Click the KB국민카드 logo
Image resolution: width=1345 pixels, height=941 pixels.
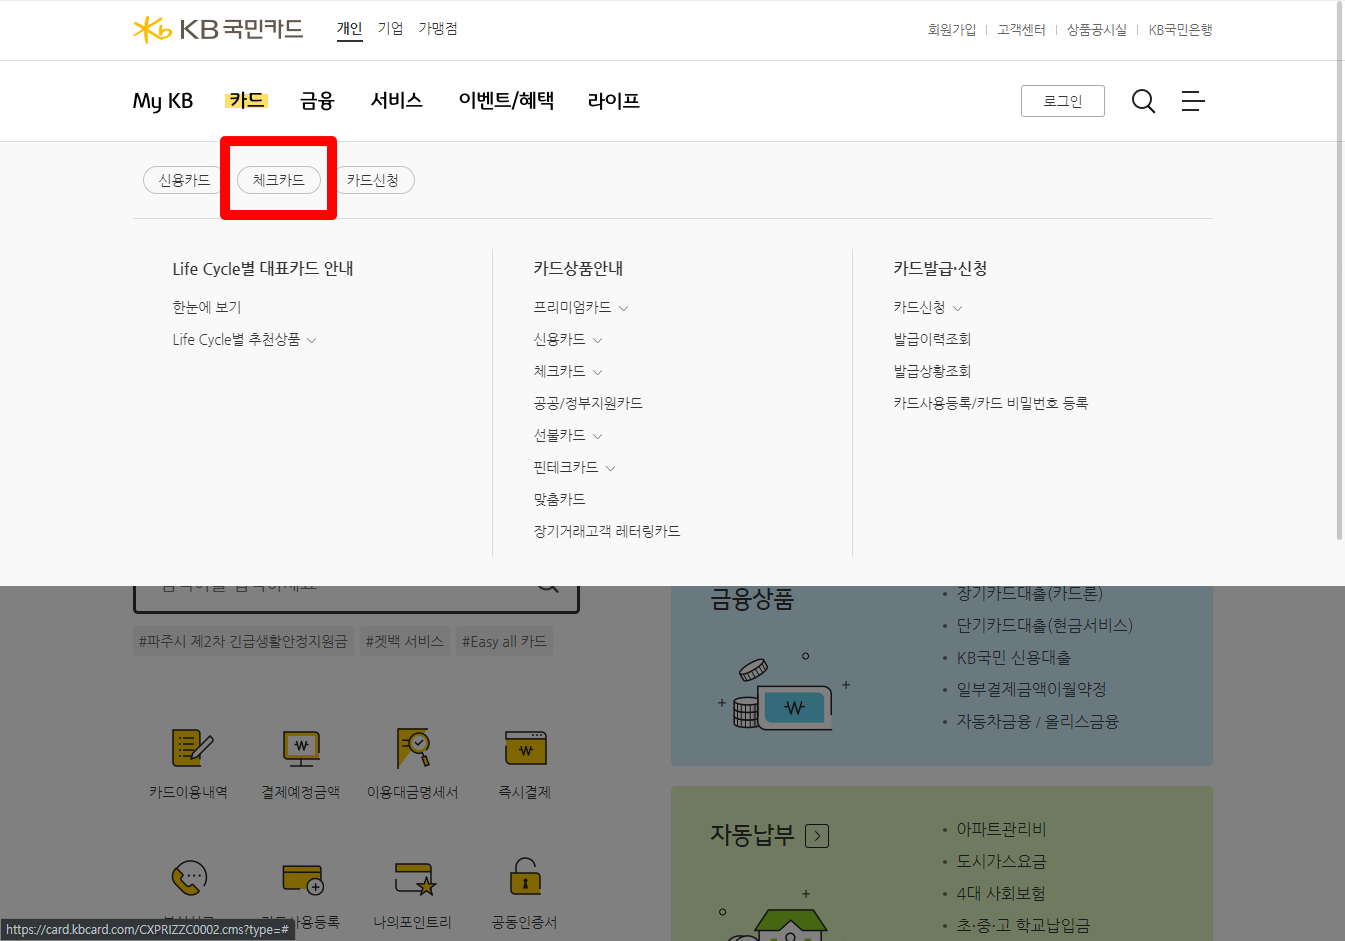[218, 29]
